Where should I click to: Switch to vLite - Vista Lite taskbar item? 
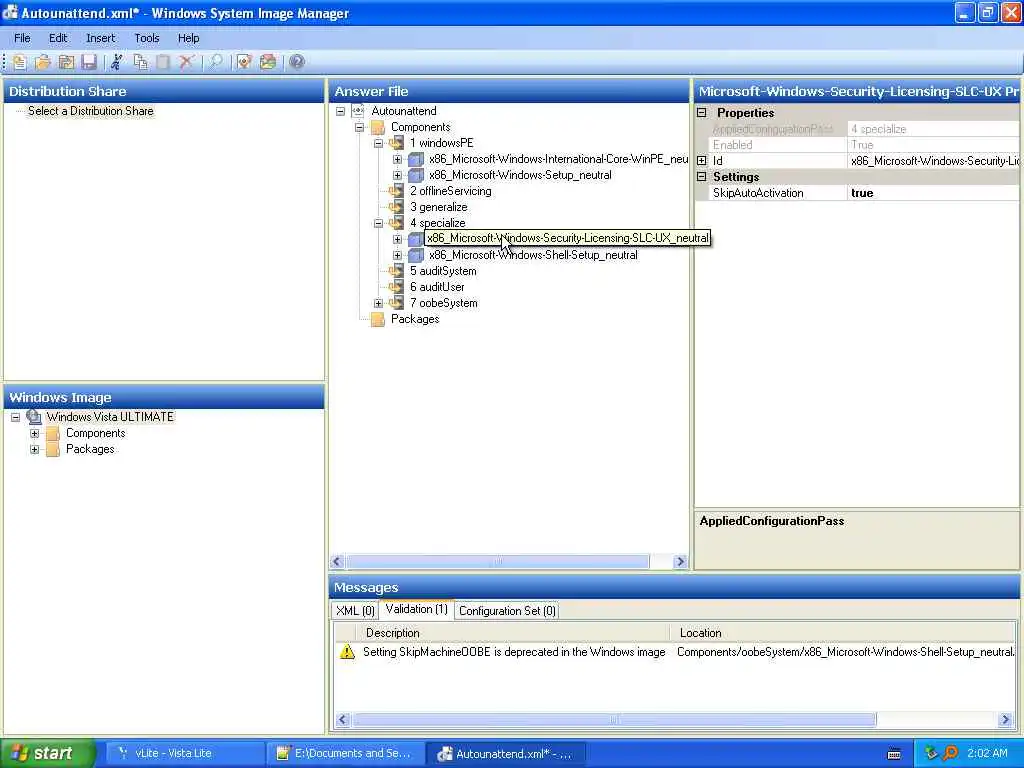coord(185,754)
